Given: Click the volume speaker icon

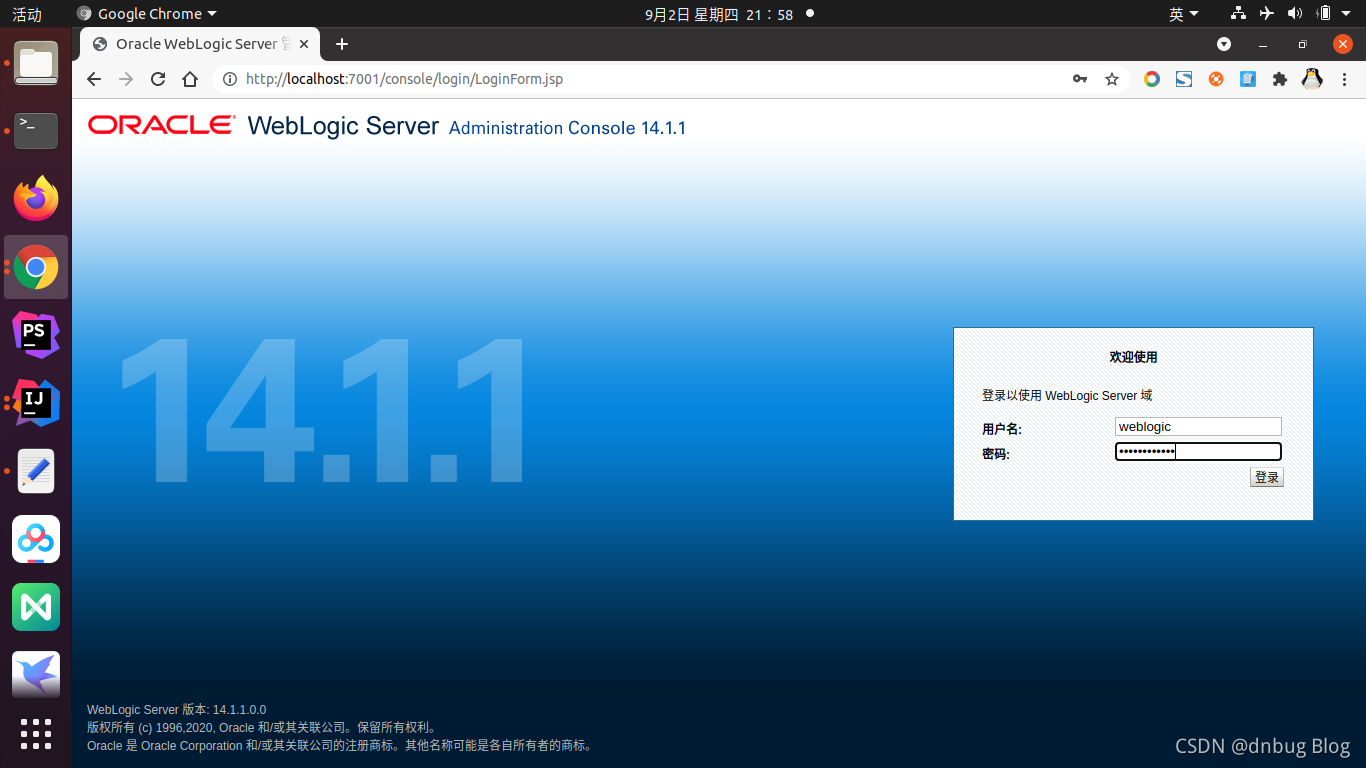Looking at the screenshot, I should point(1295,13).
